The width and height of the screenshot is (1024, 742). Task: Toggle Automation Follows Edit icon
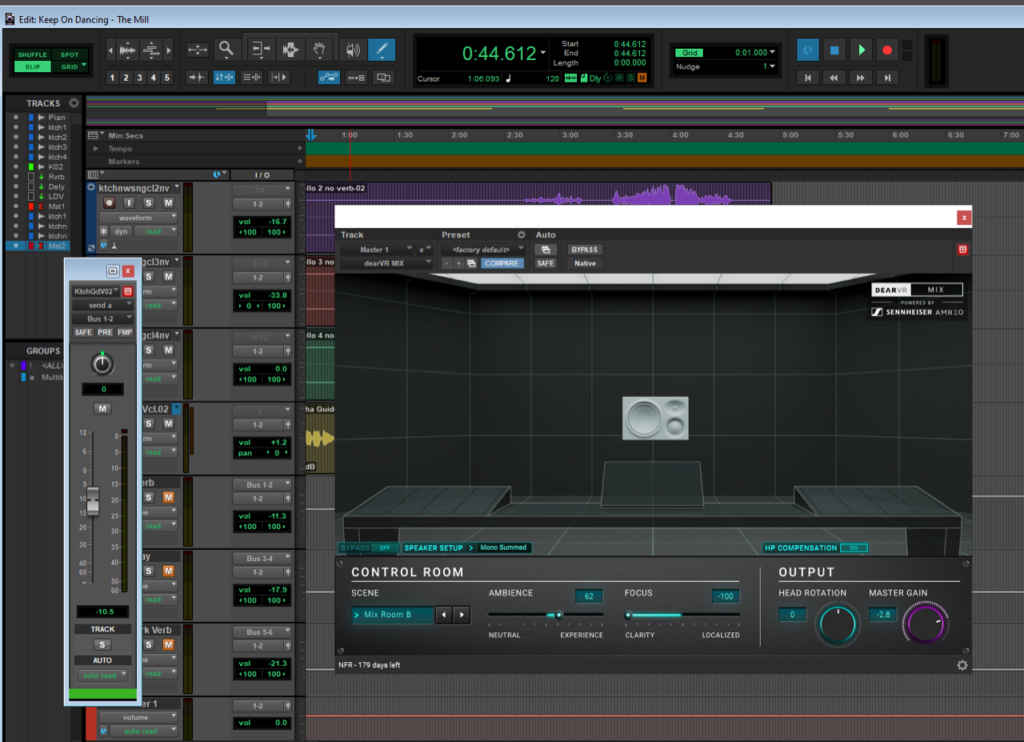(x=328, y=78)
